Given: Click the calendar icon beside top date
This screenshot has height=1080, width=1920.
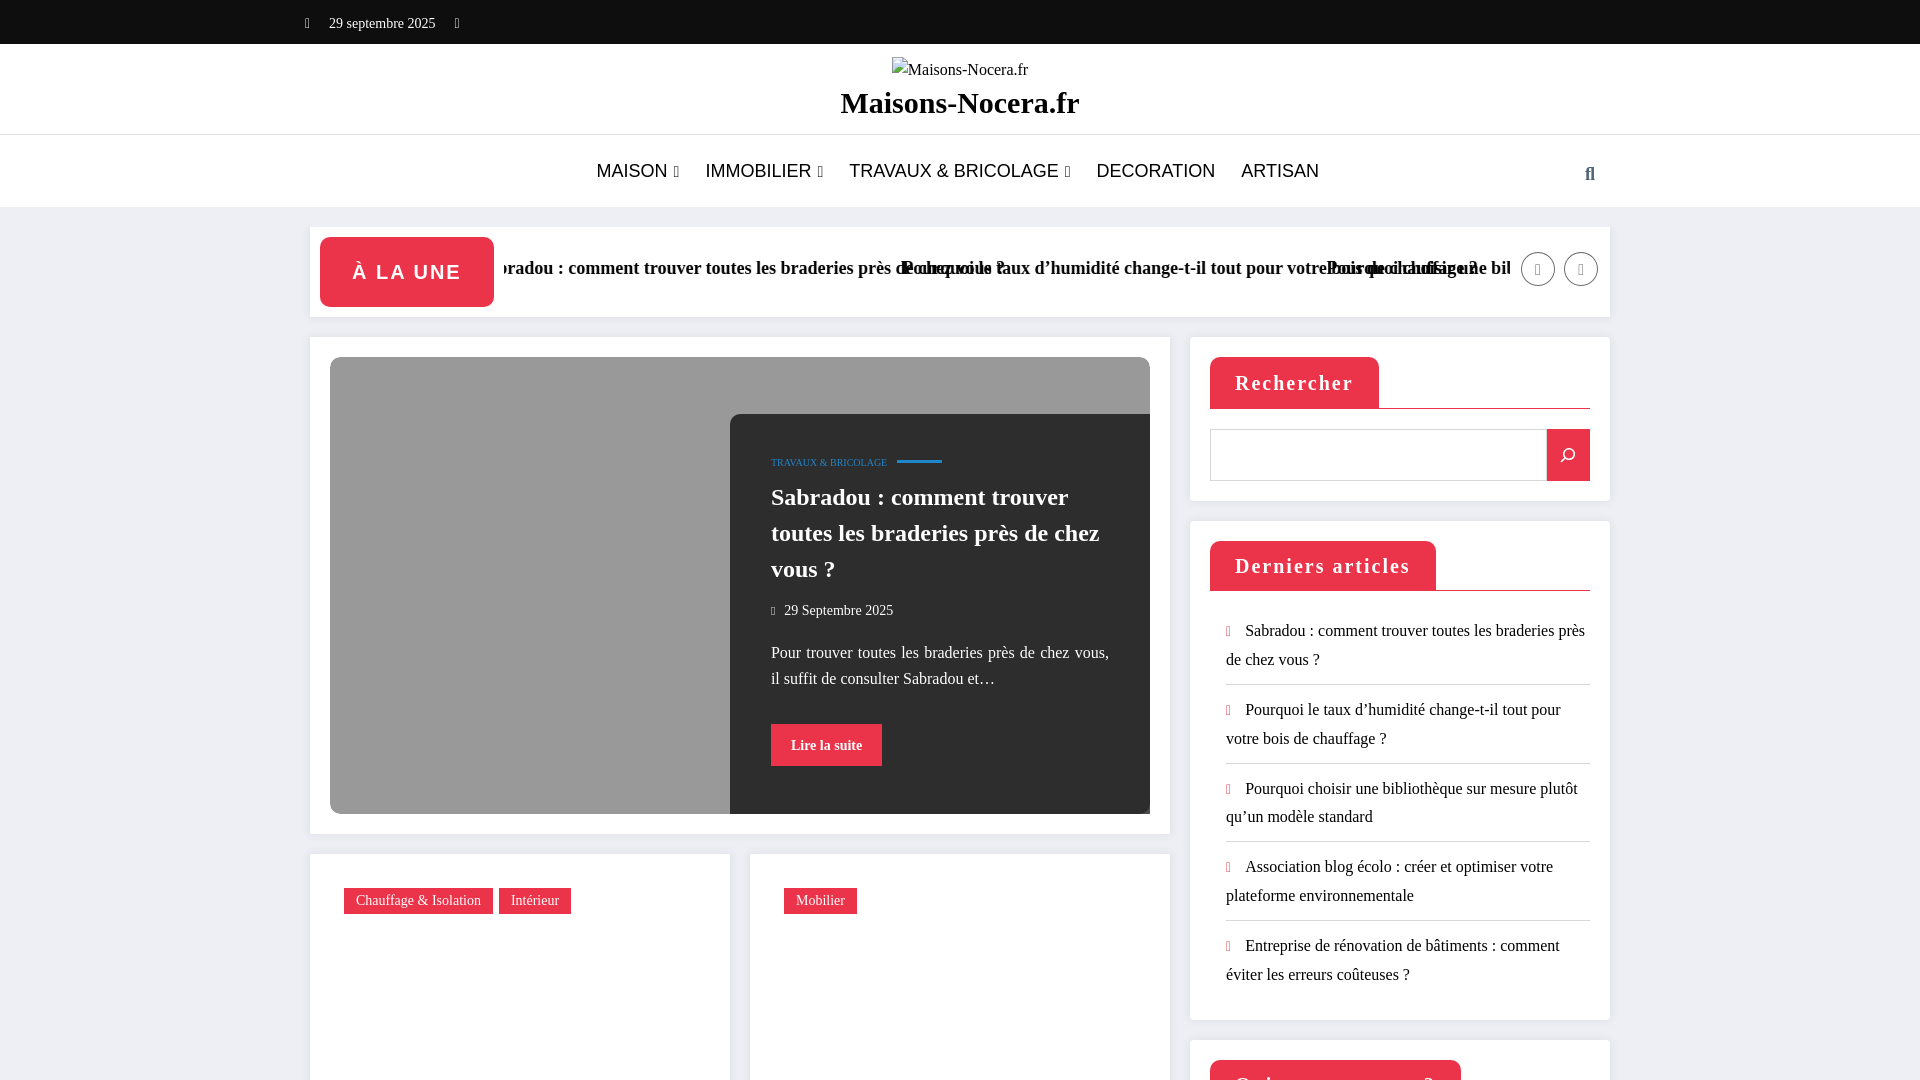Looking at the screenshot, I should [x=308, y=23].
